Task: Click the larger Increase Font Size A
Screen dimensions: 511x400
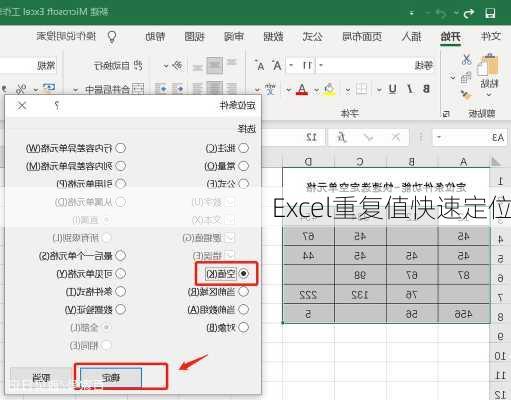Action: (x=277, y=65)
